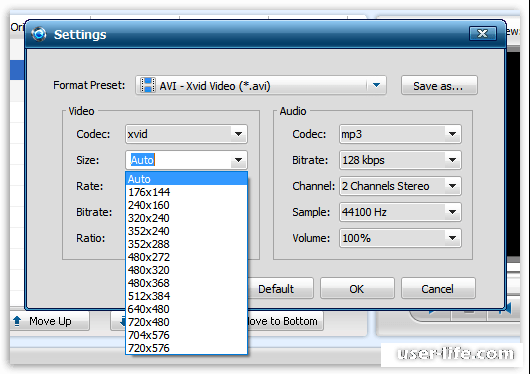Open the Volume 100% dropdown
The image size is (530, 374).
453,238
